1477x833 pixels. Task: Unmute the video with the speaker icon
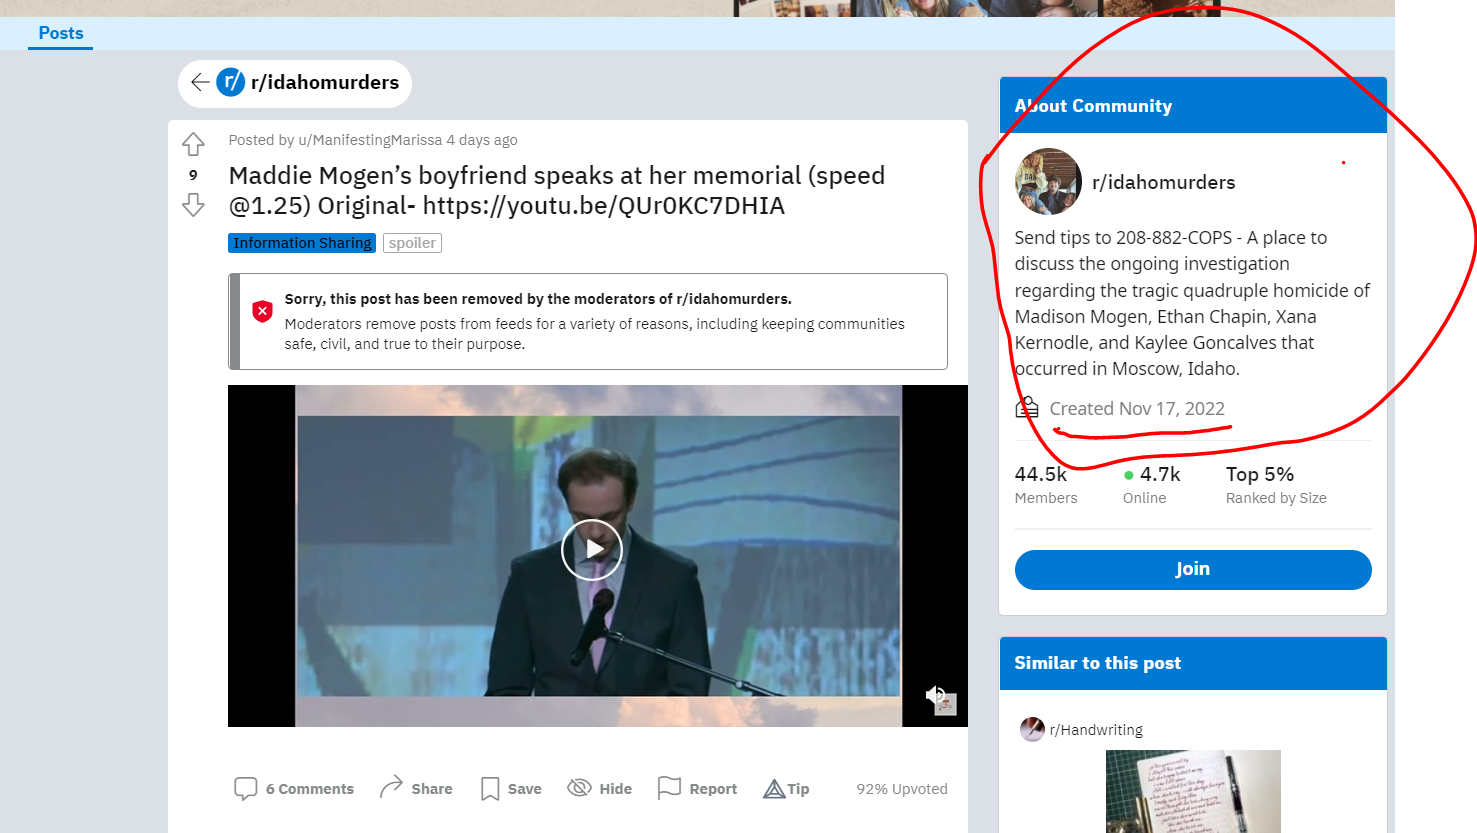tap(935, 694)
